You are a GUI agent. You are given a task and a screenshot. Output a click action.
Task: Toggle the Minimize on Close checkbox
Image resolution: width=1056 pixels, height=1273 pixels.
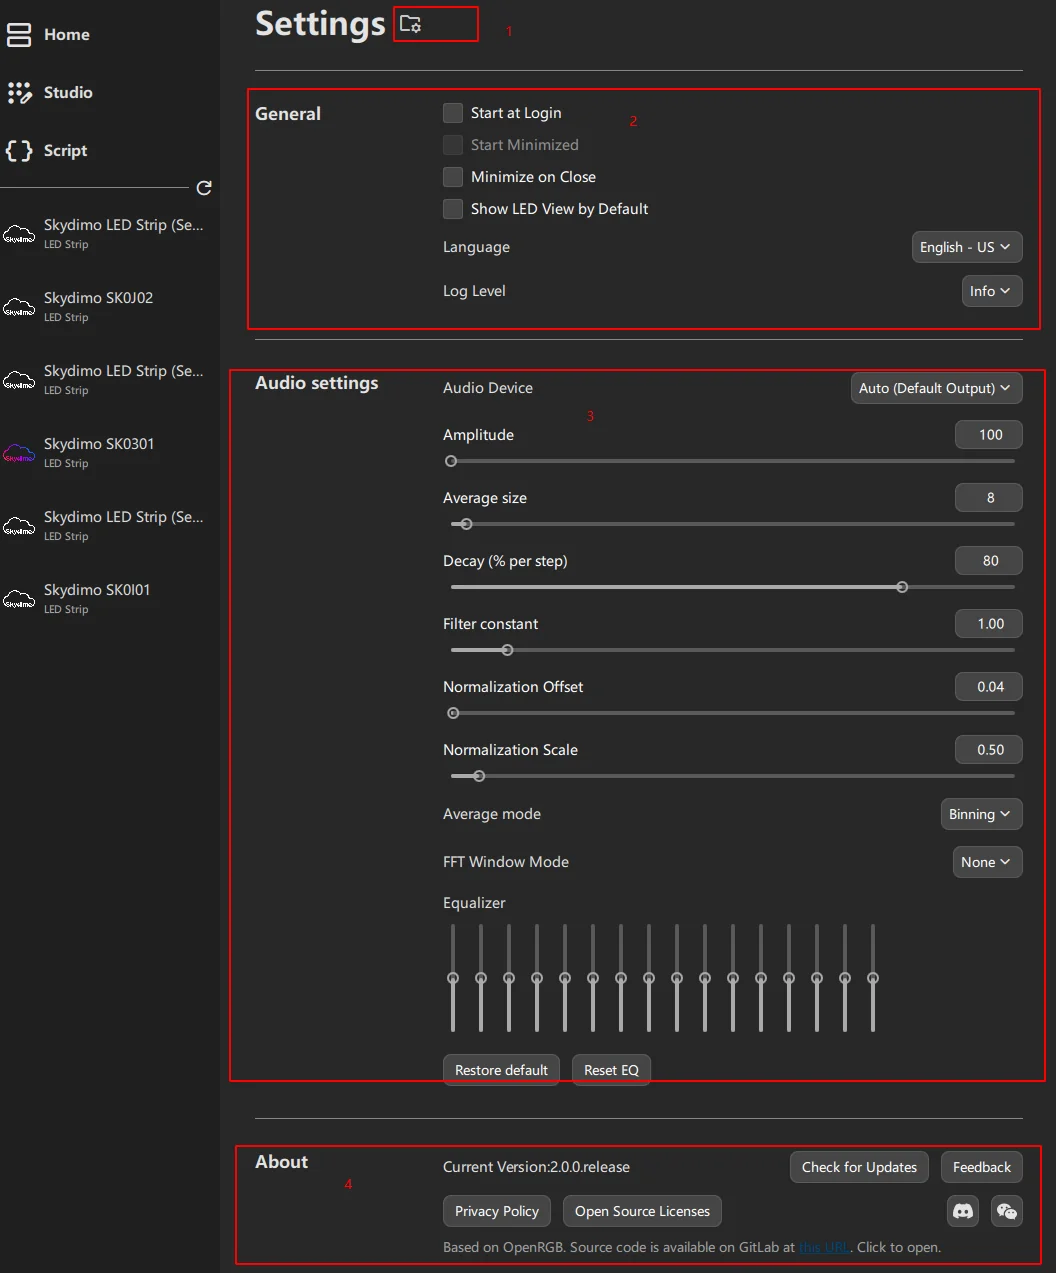(453, 177)
